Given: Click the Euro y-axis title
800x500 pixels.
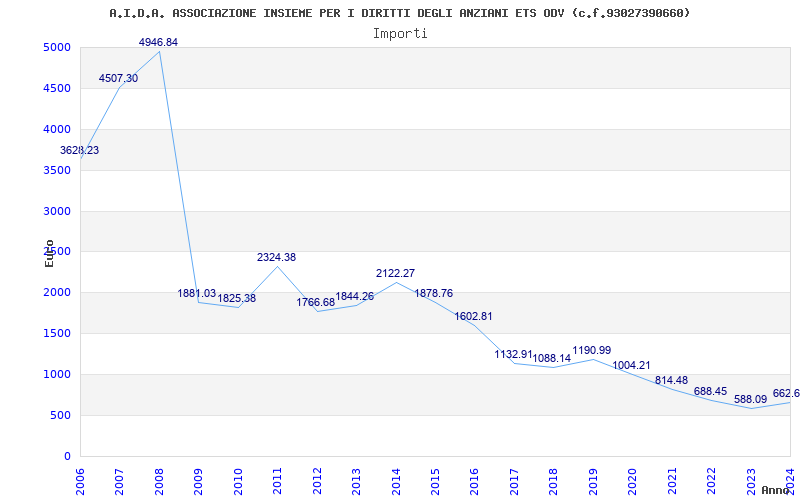Looking at the screenshot, I should point(49,252).
